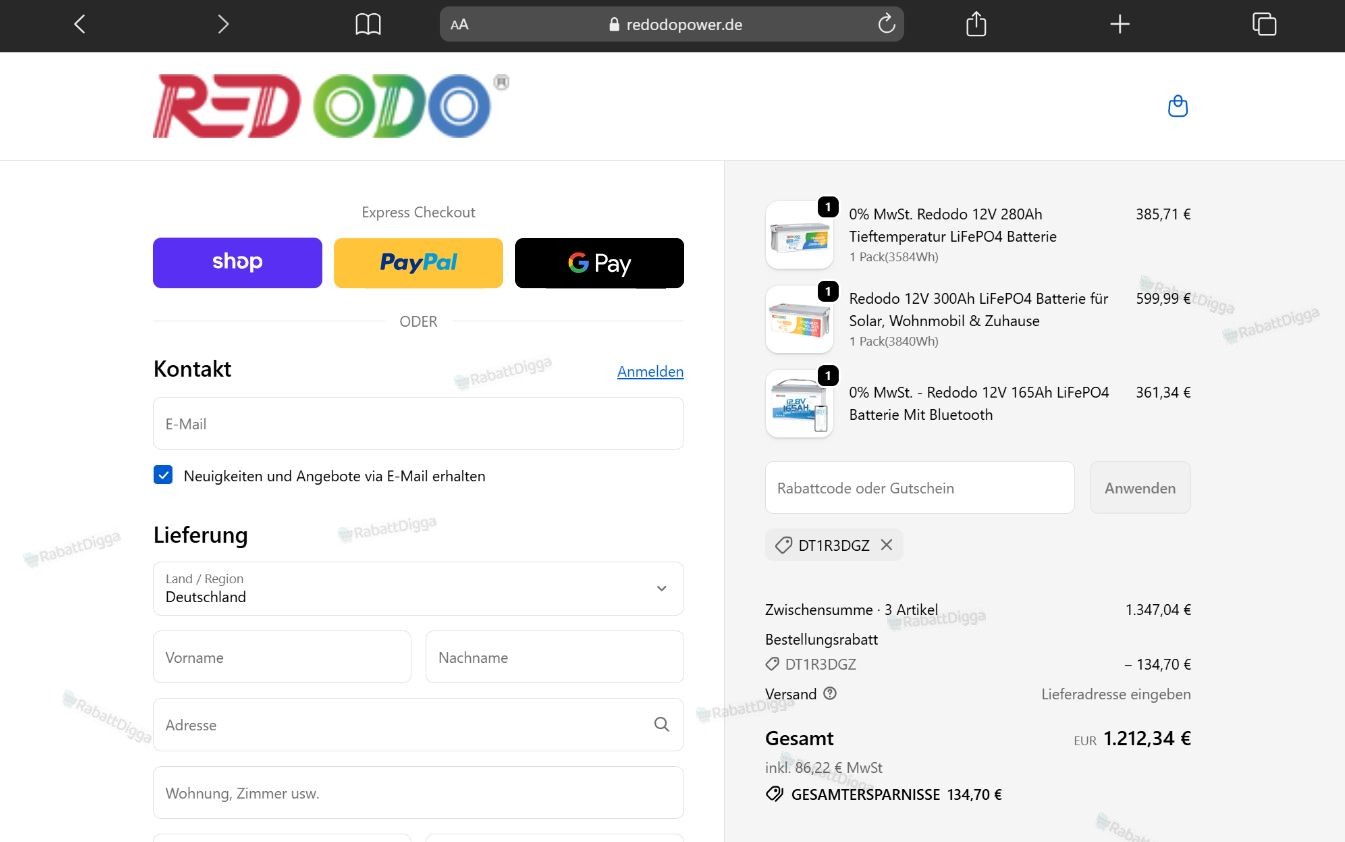Focus the Vorname field
Screen dimensions: 1345x842
(x=282, y=657)
